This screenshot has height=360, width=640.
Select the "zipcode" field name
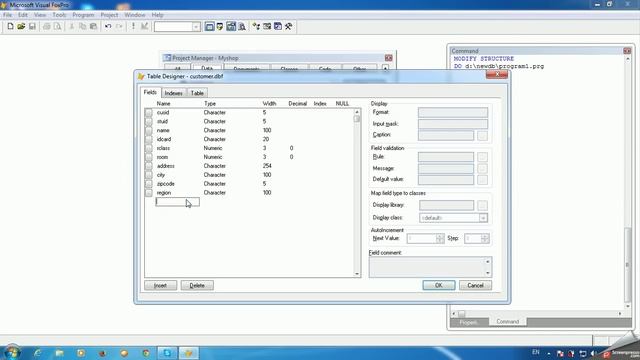pyautogui.click(x=166, y=184)
